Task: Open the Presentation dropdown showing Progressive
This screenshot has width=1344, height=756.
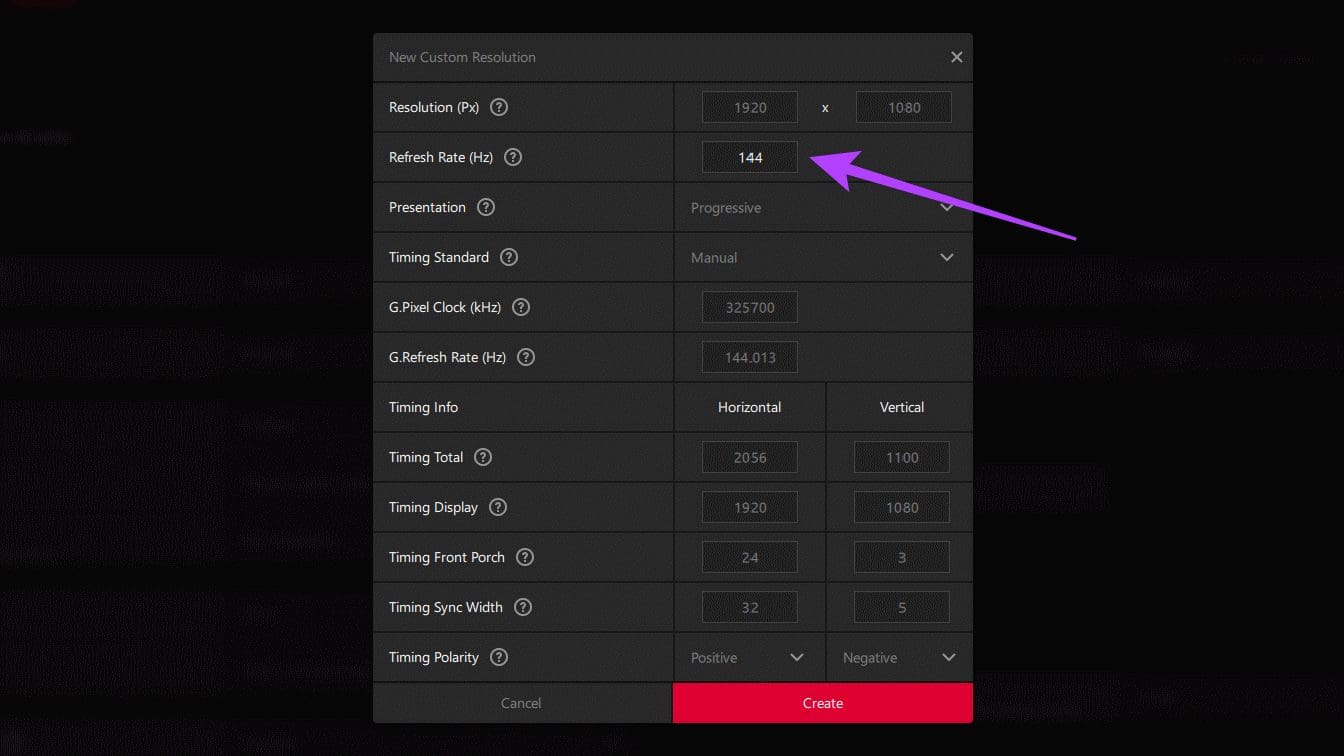Action: (x=822, y=207)
